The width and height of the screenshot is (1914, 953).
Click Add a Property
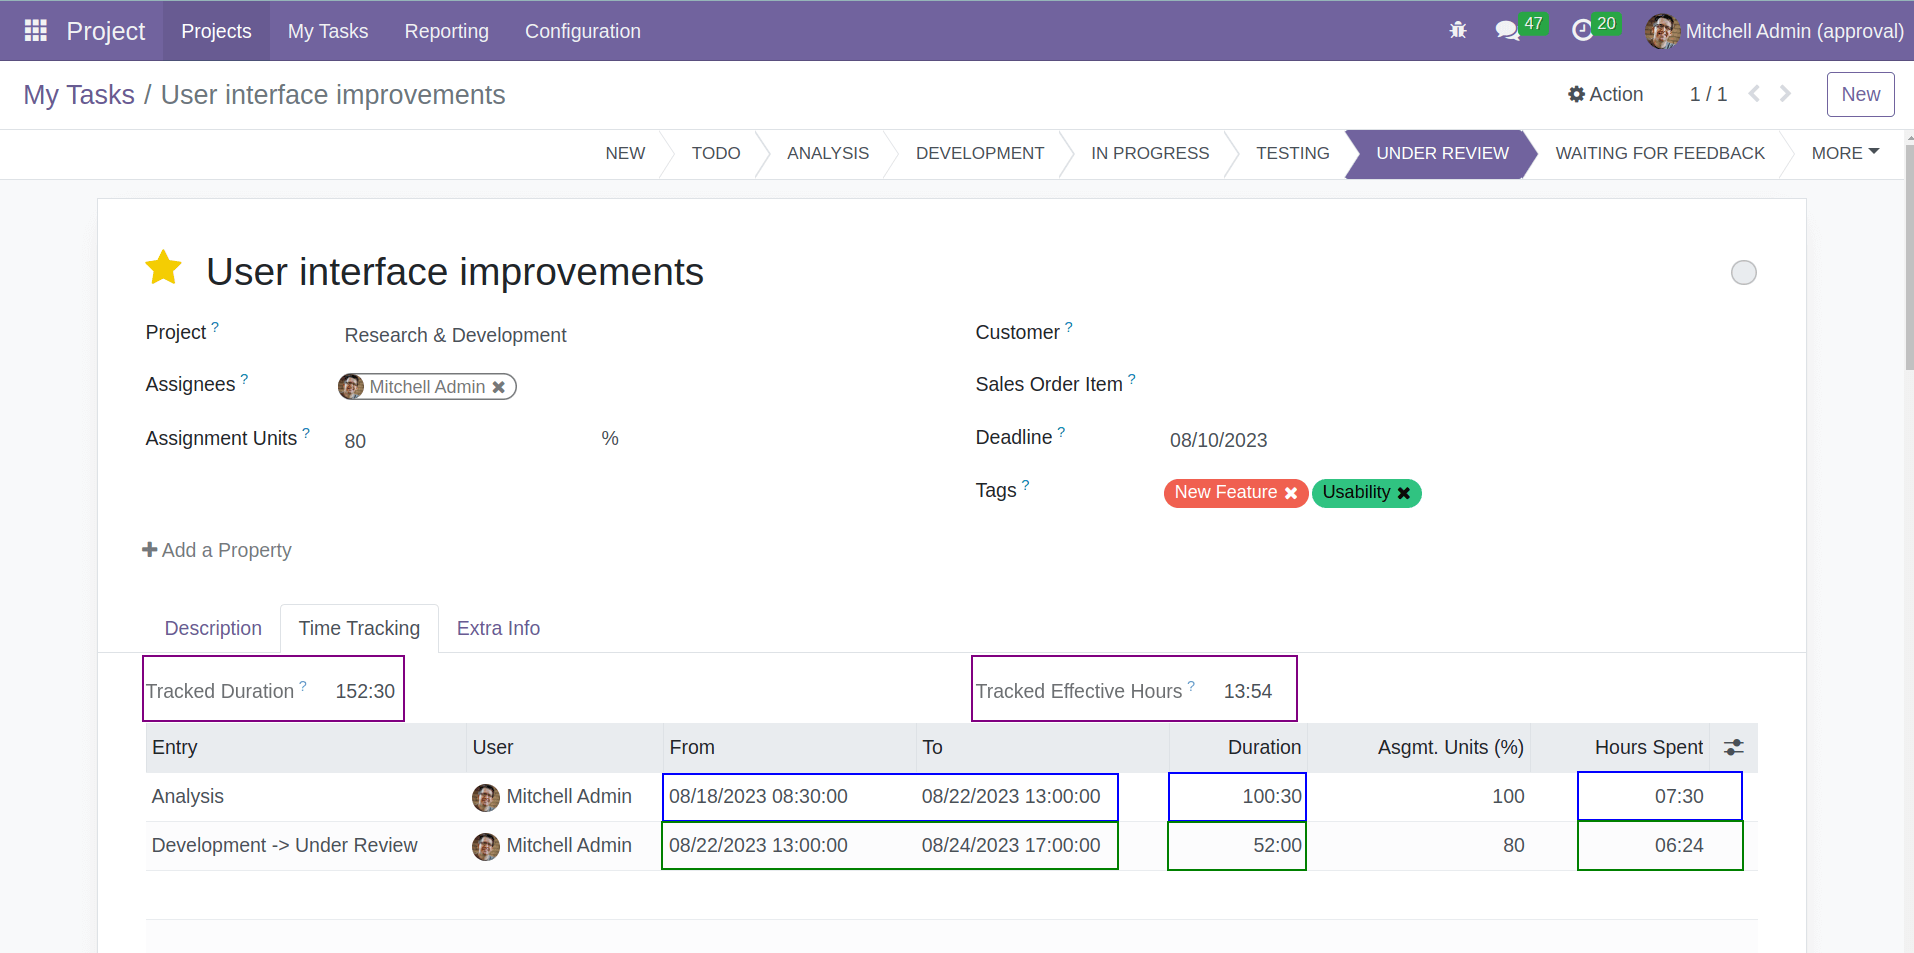click(216, 550)
